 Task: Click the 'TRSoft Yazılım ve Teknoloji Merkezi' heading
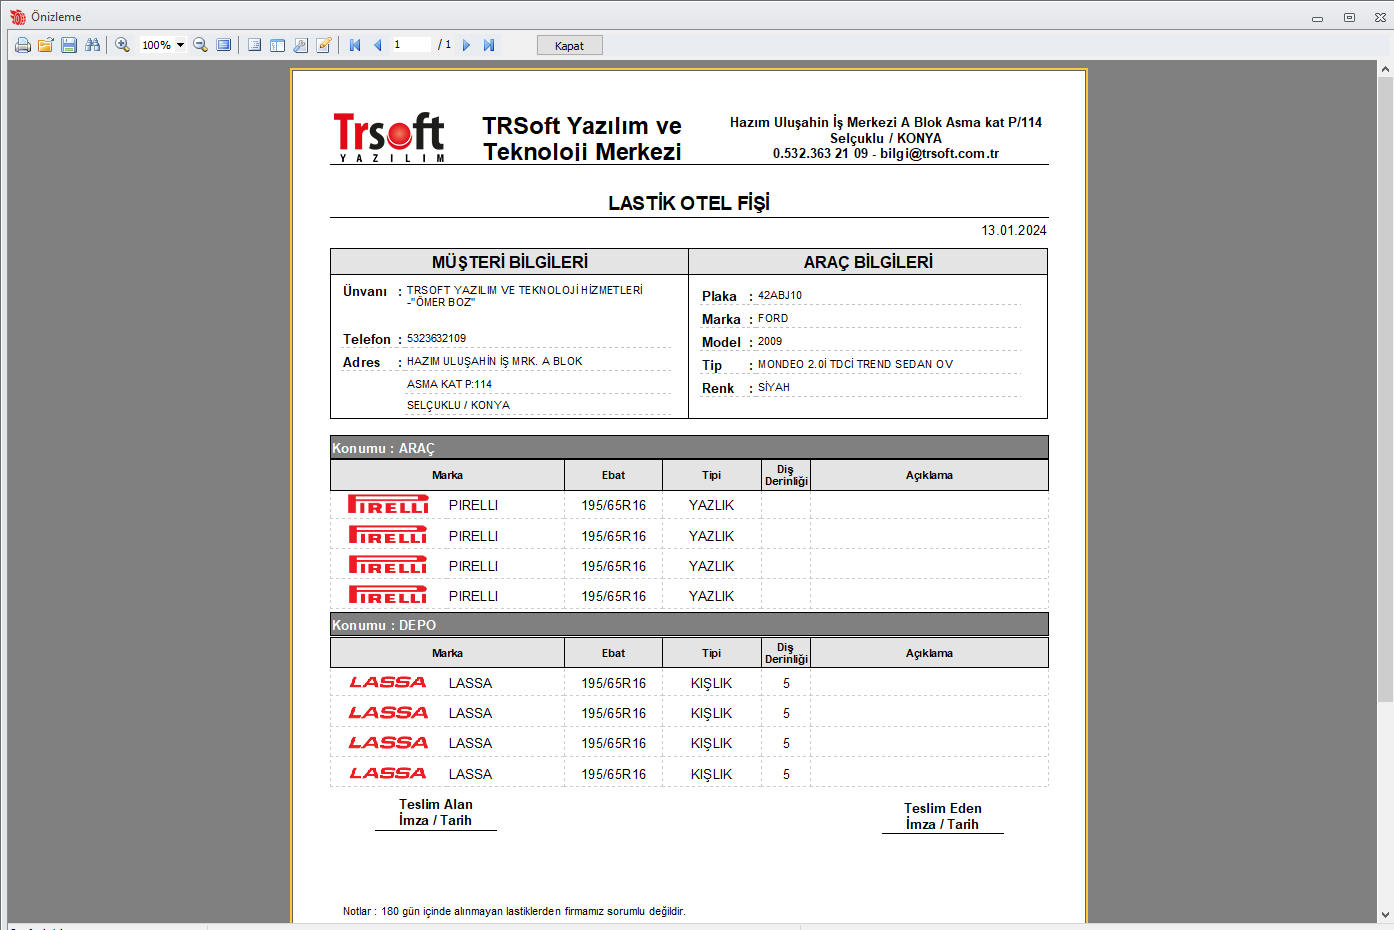click(582, 139)
